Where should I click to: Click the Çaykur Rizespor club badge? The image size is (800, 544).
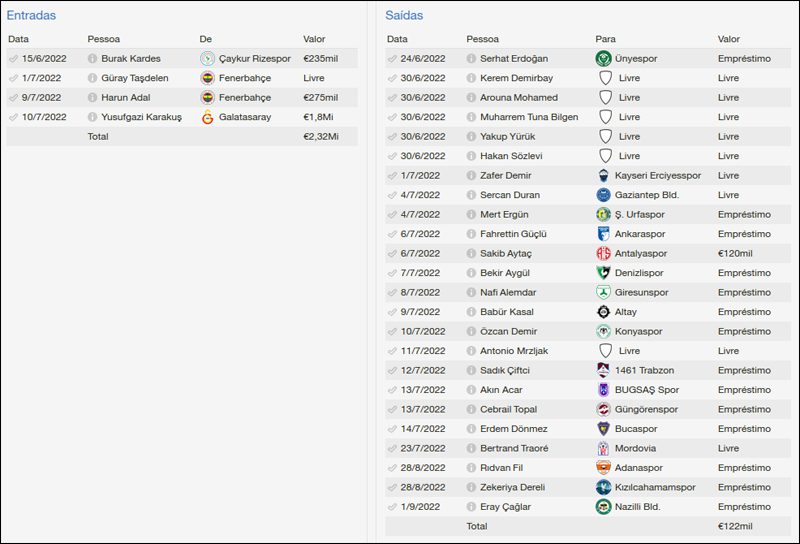207,59
